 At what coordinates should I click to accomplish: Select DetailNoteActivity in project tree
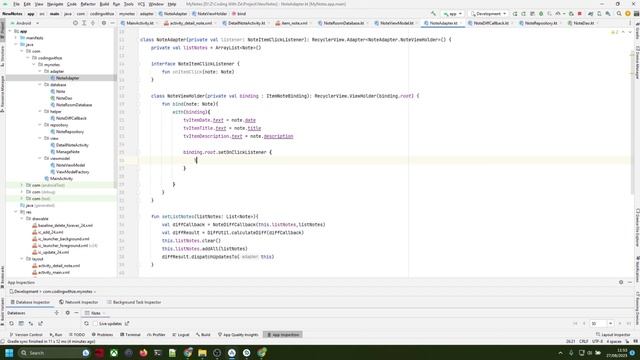[72, 145]
